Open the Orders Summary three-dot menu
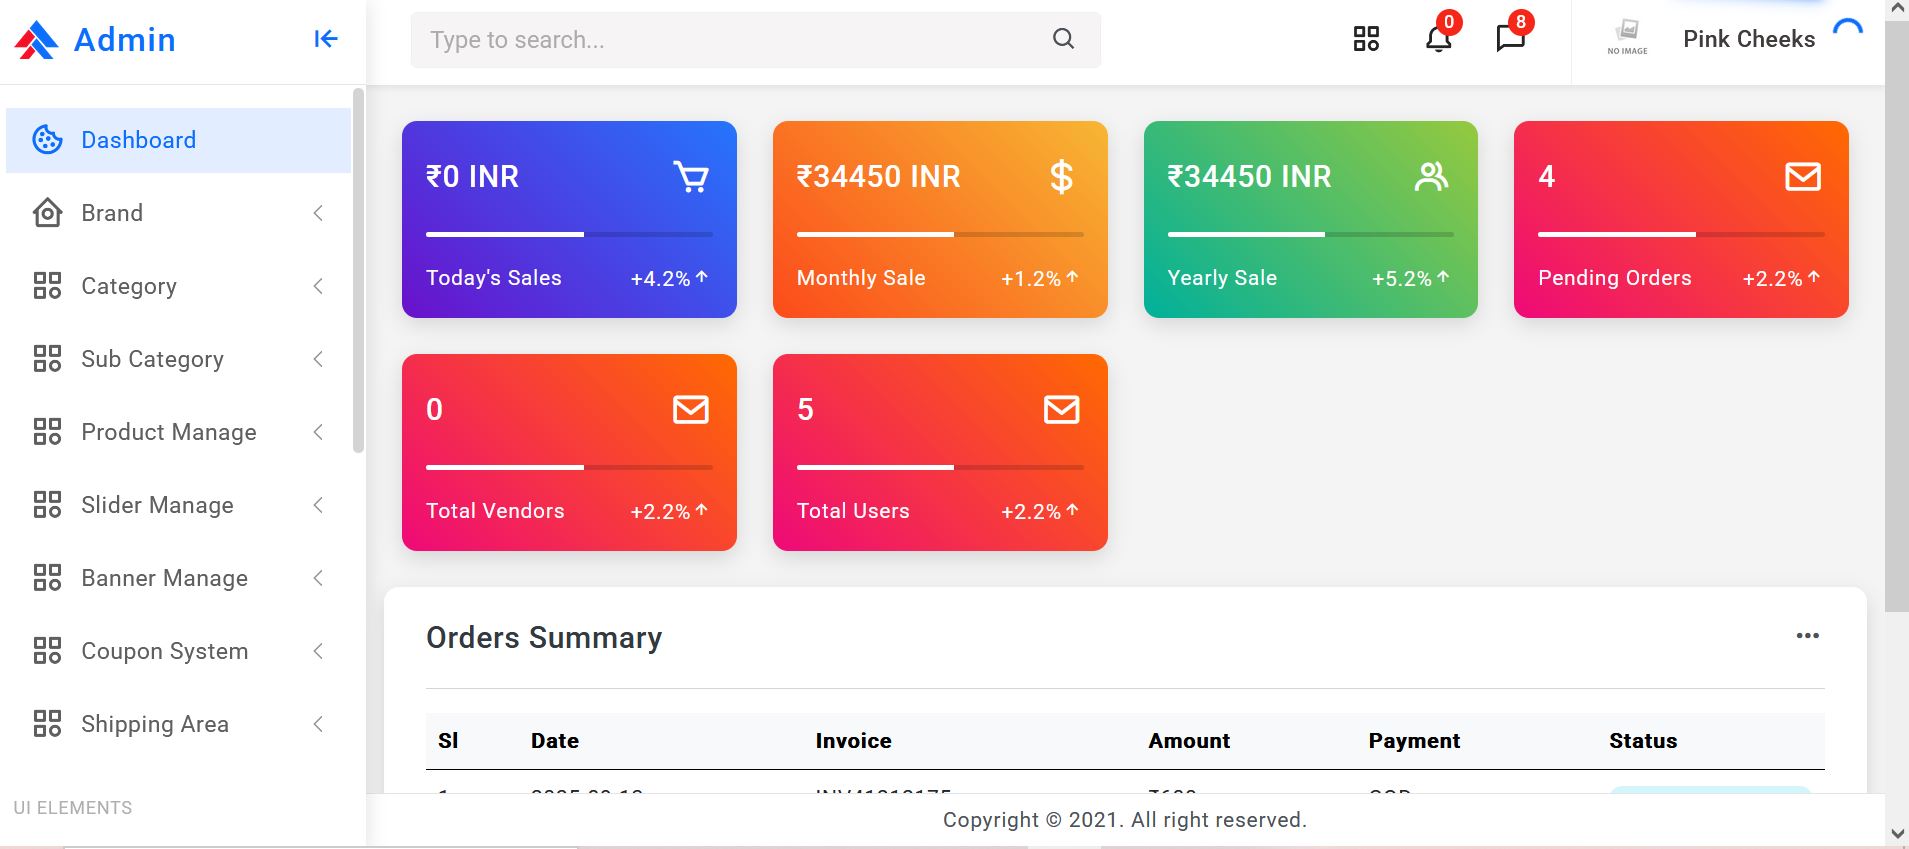This screenshot has height=849, width=1909. coord(1807,636)
